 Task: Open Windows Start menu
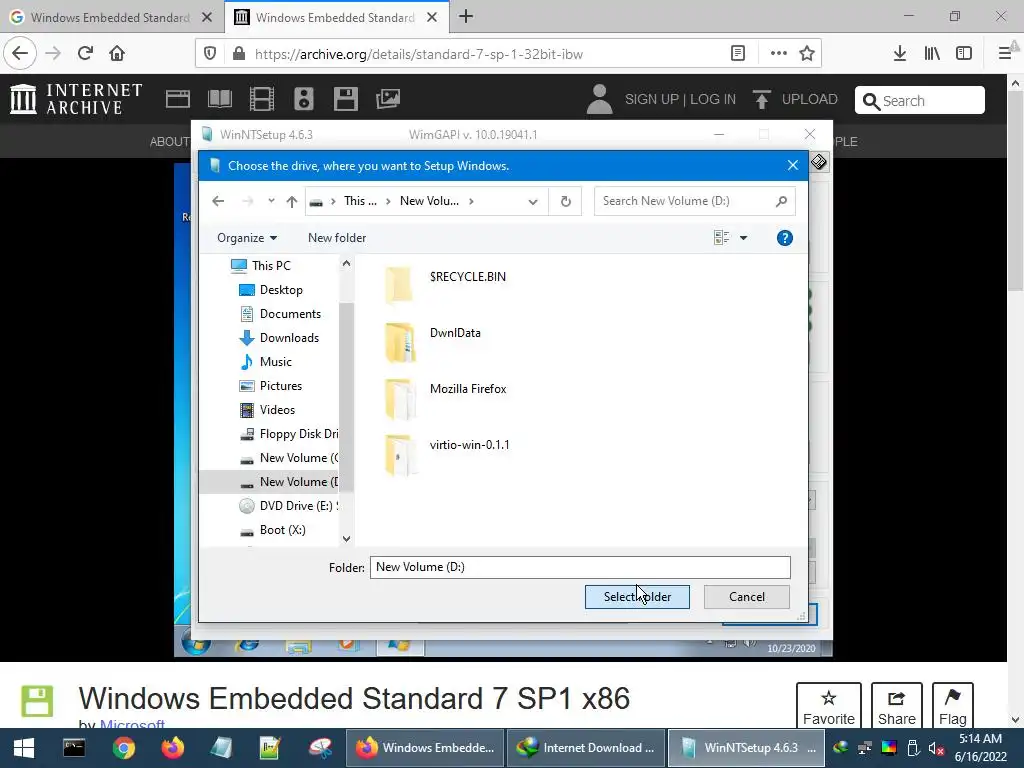pyautogui.click(x=24, y=748)
